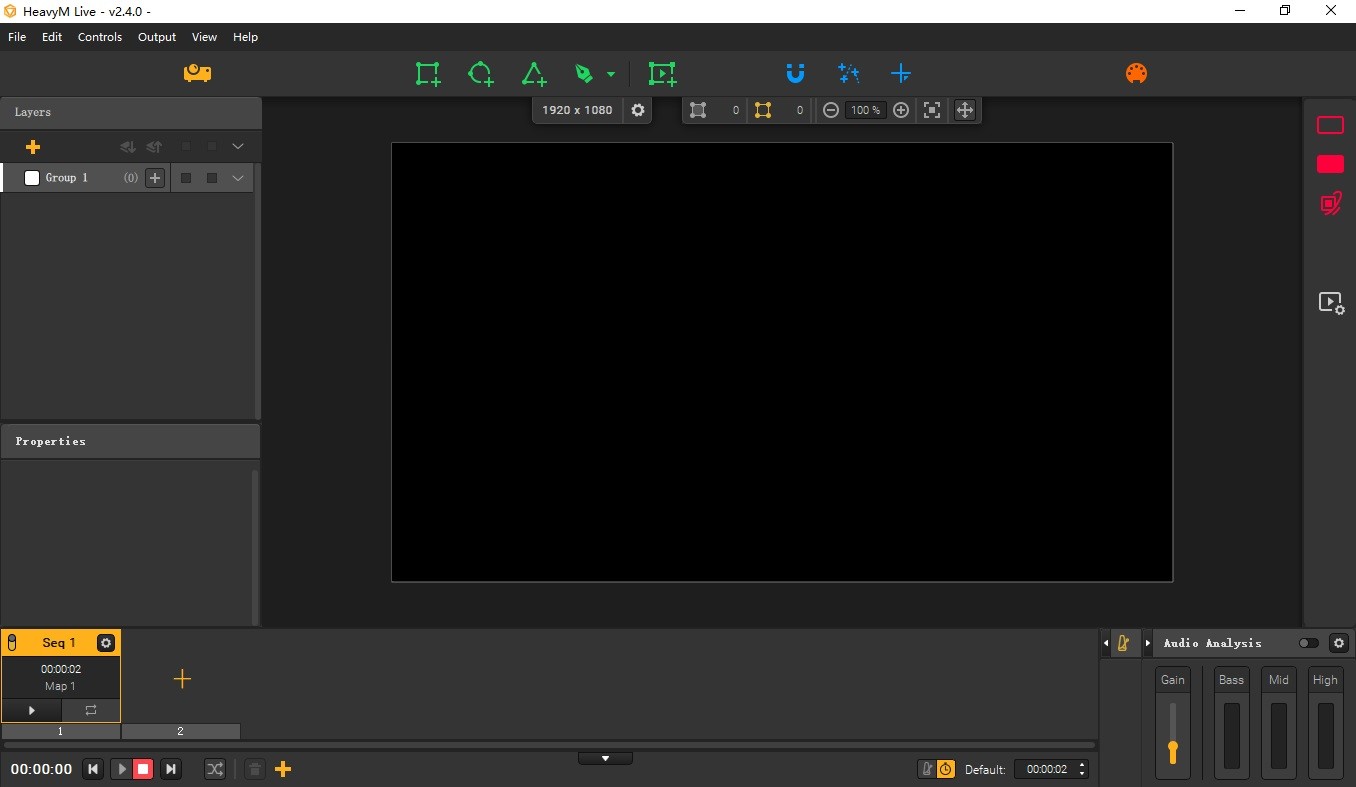
Task: Select the add triangle shape tool
Action: pos(534,73)
